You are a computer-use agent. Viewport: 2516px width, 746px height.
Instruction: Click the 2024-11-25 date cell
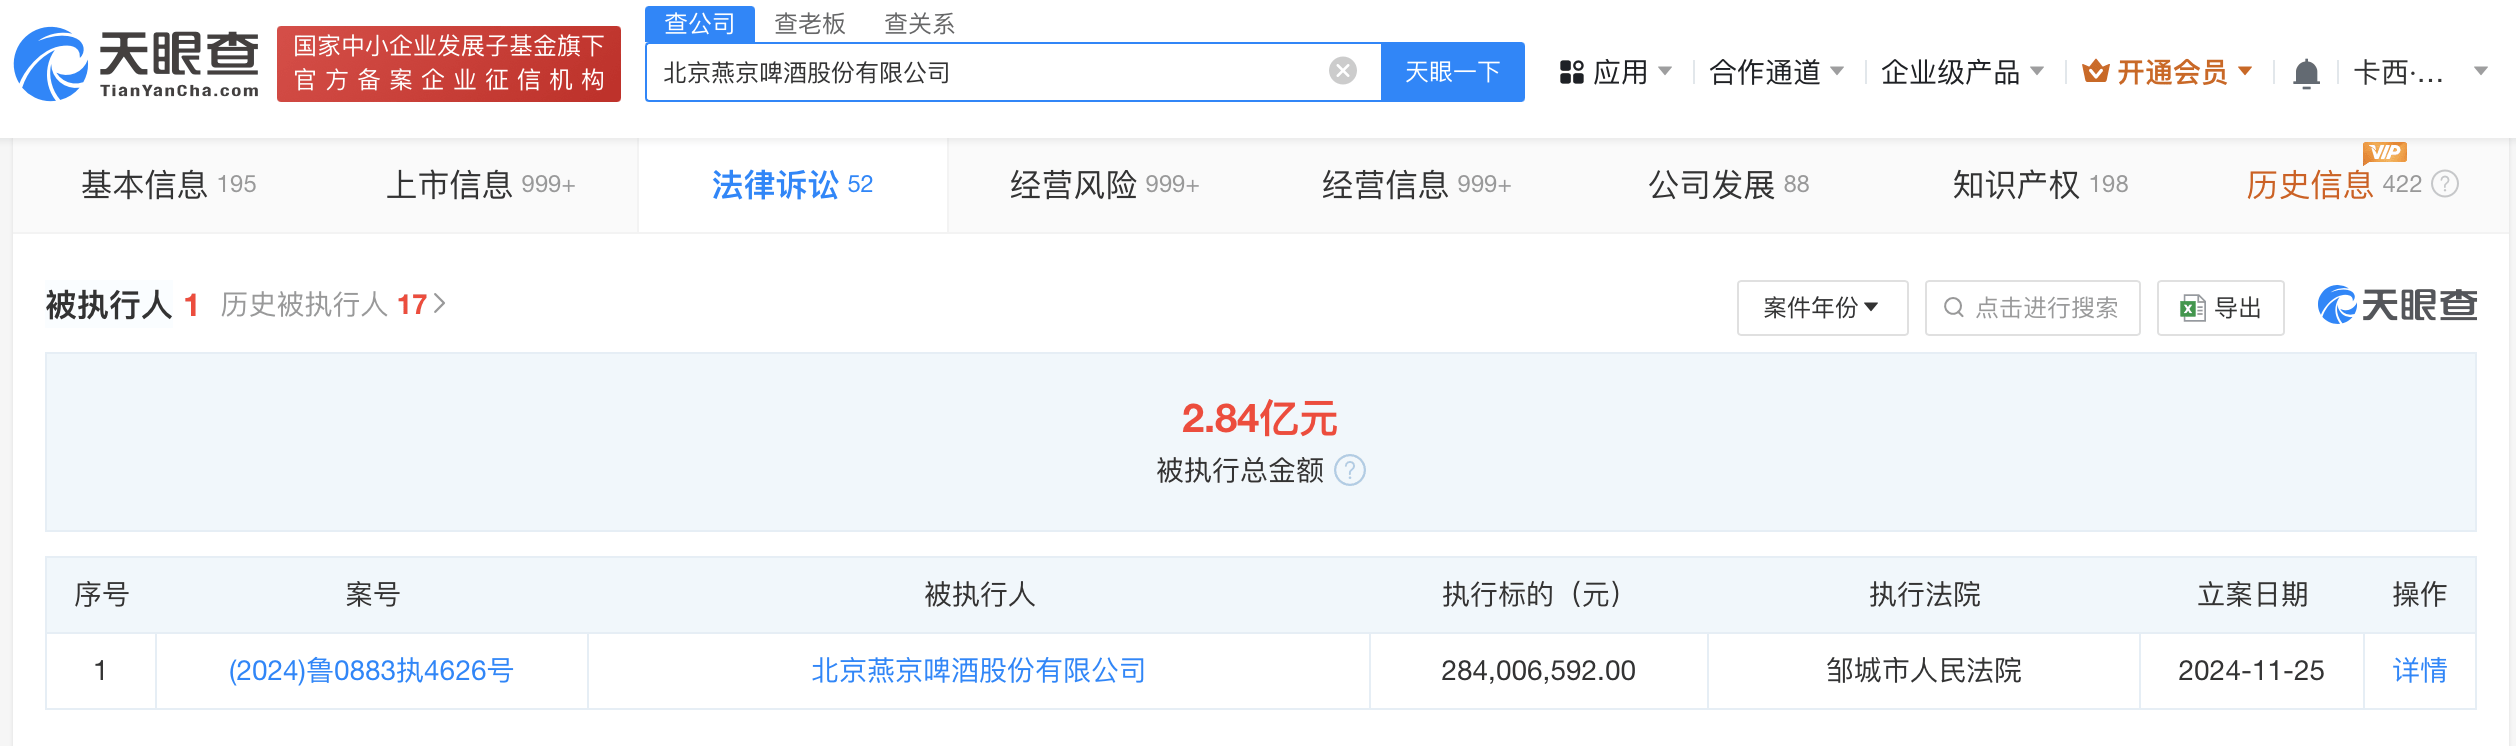[x=2251, y=671]
